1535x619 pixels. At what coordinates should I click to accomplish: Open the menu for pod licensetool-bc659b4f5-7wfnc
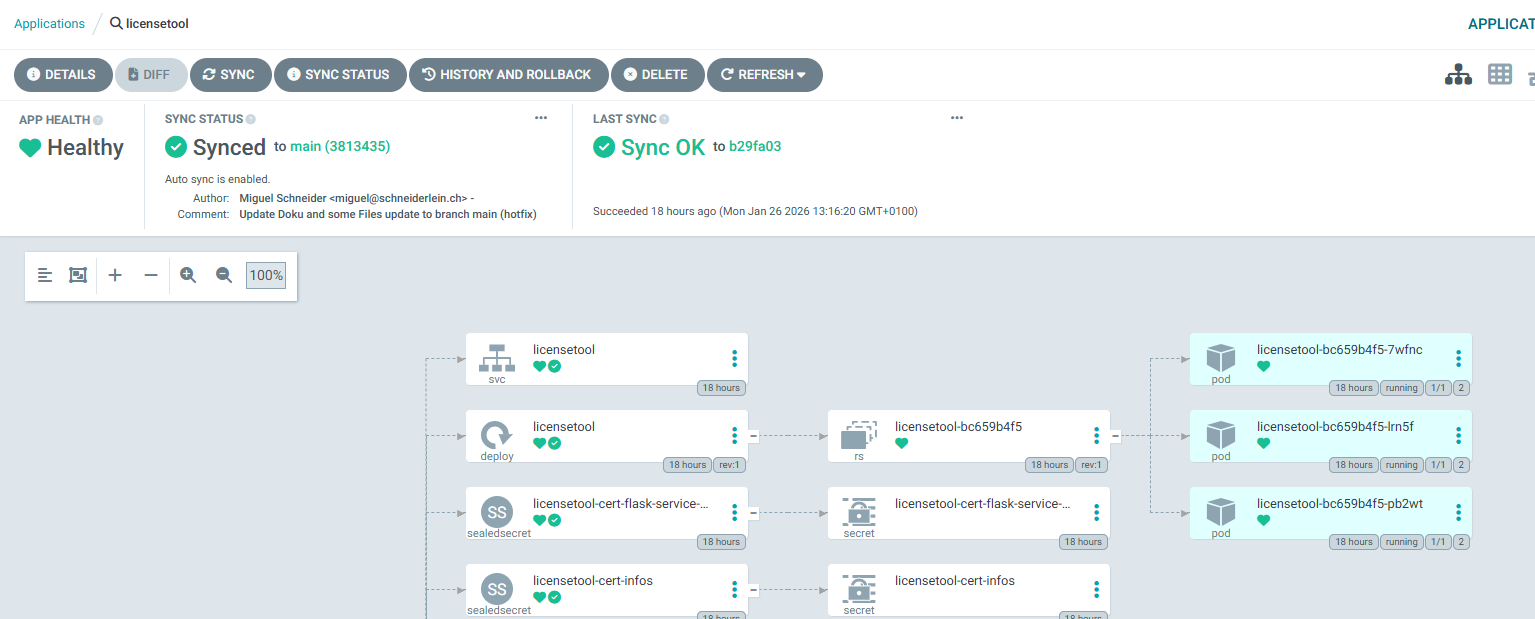click(1458, 359)
